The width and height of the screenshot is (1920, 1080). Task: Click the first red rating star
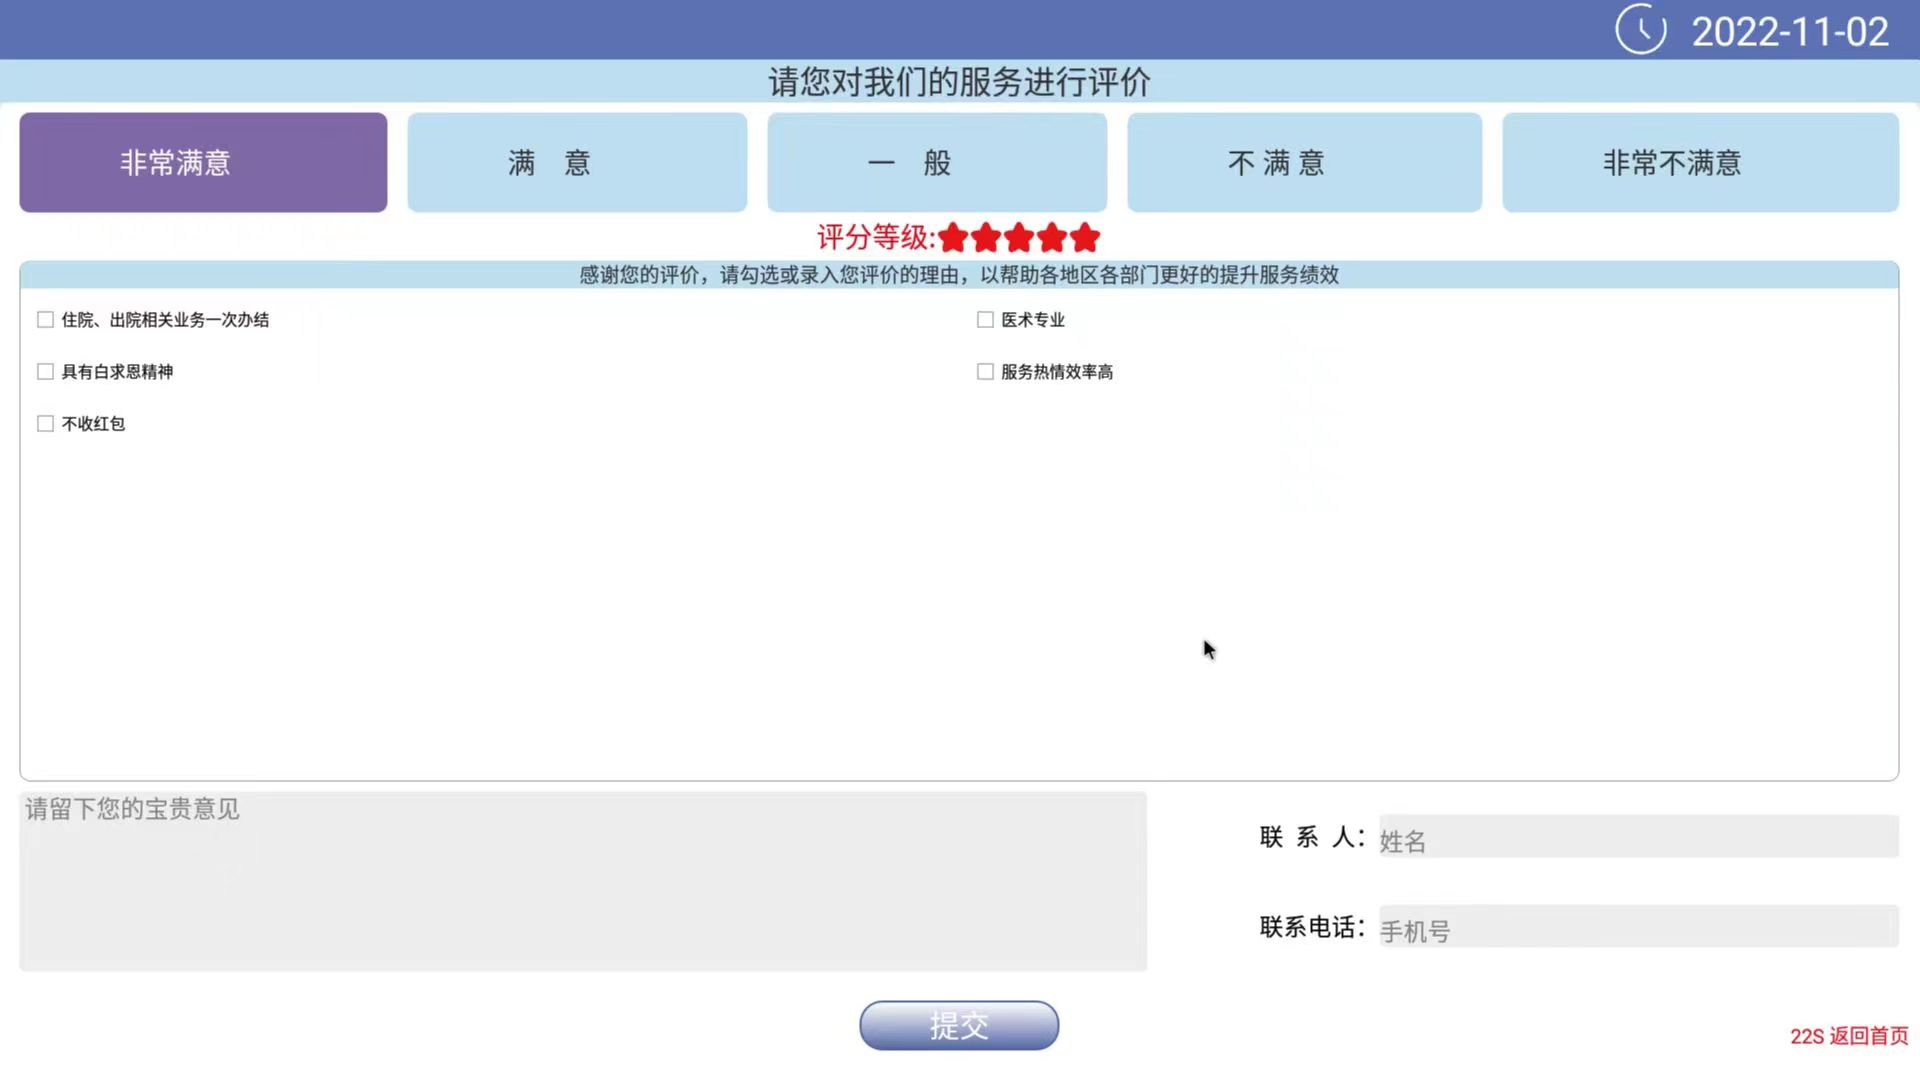[x=953, y=238]
